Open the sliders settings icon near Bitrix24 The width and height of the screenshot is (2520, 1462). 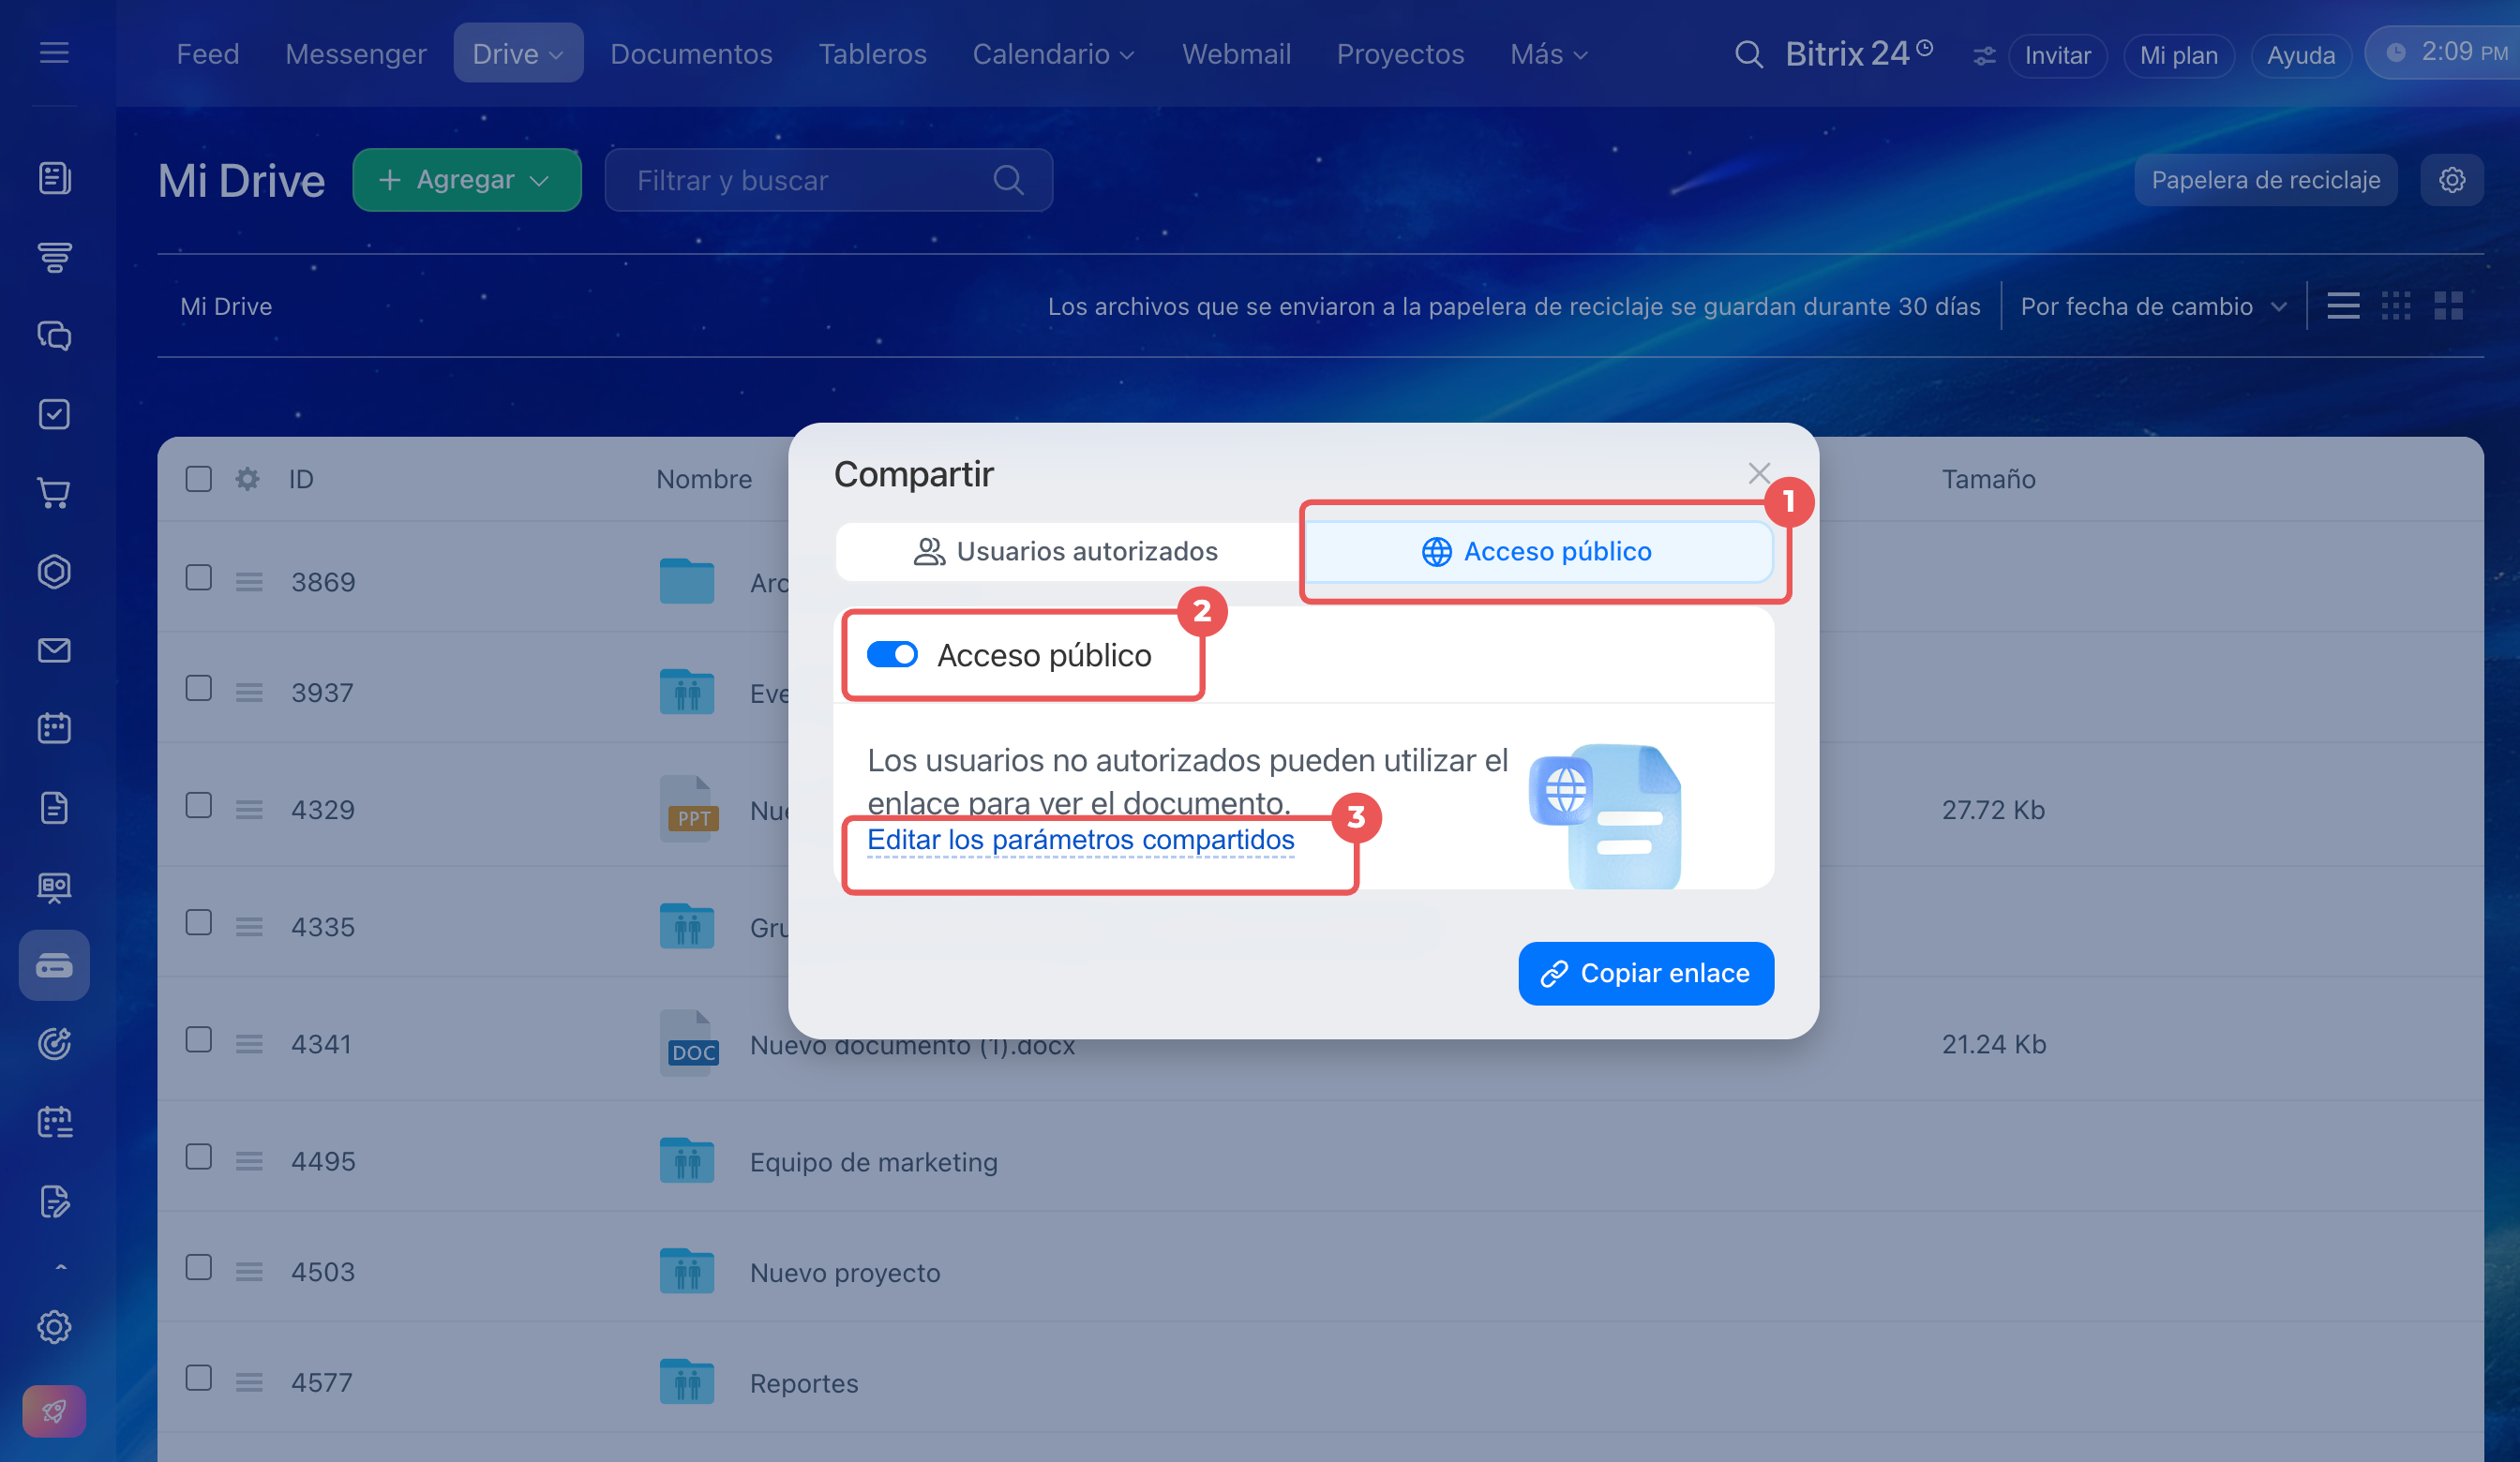(x=1984, y=56)
